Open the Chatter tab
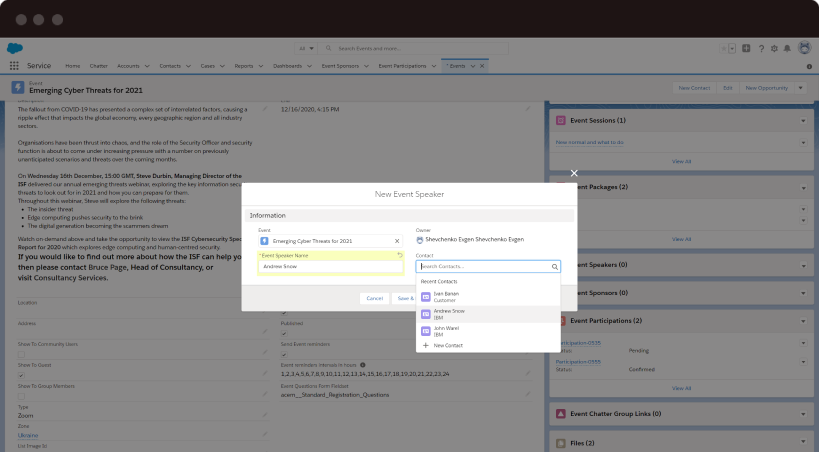 pyautogui.click(x=99, y=66)
